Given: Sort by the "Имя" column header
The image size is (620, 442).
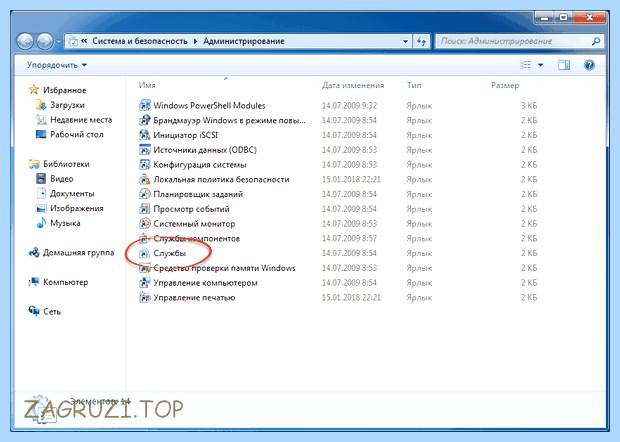Looking at the screenshot, I should click(147, 85).
